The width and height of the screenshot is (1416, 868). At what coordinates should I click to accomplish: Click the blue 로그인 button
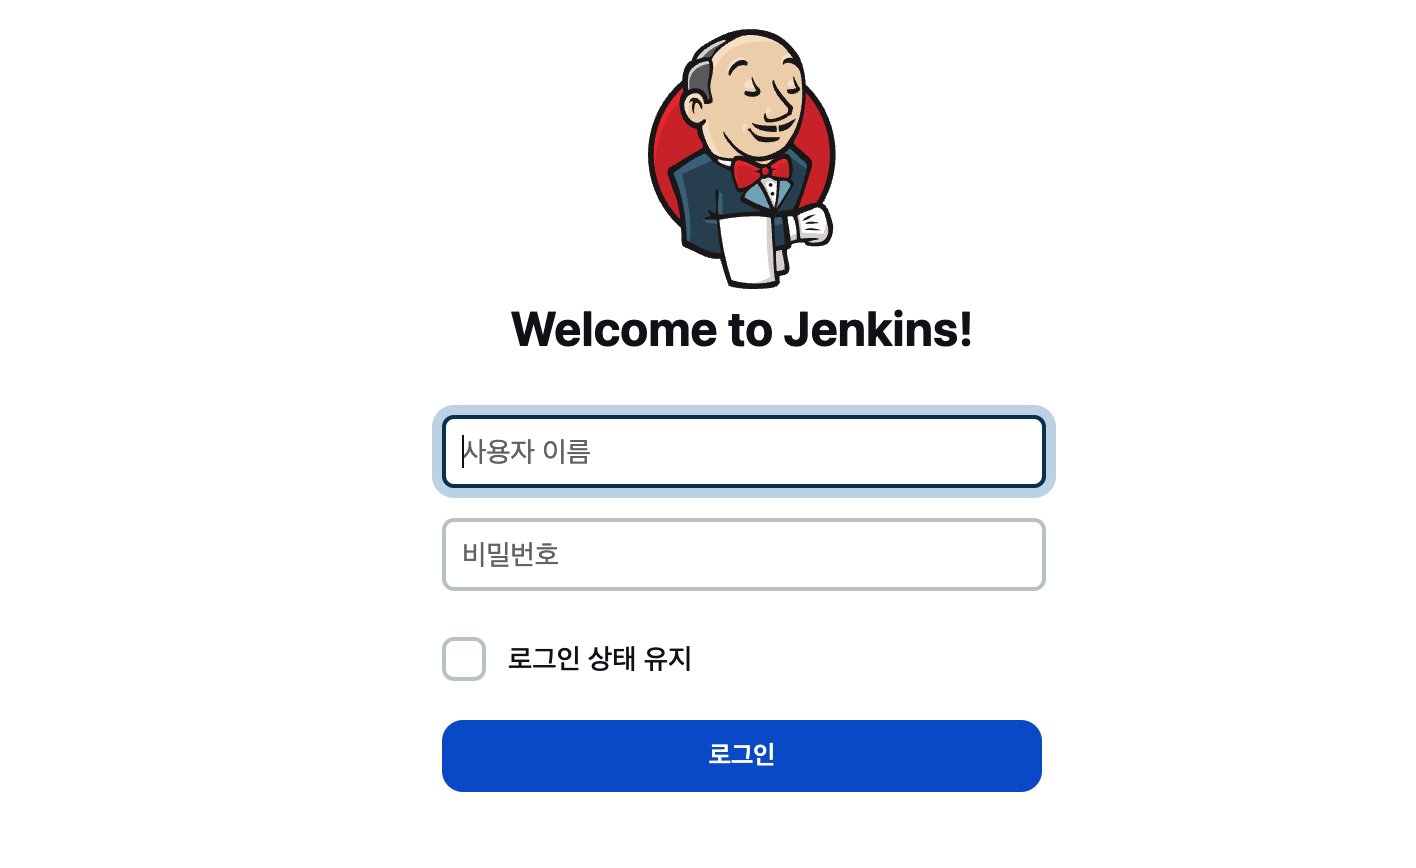click(x=742, y=756)
